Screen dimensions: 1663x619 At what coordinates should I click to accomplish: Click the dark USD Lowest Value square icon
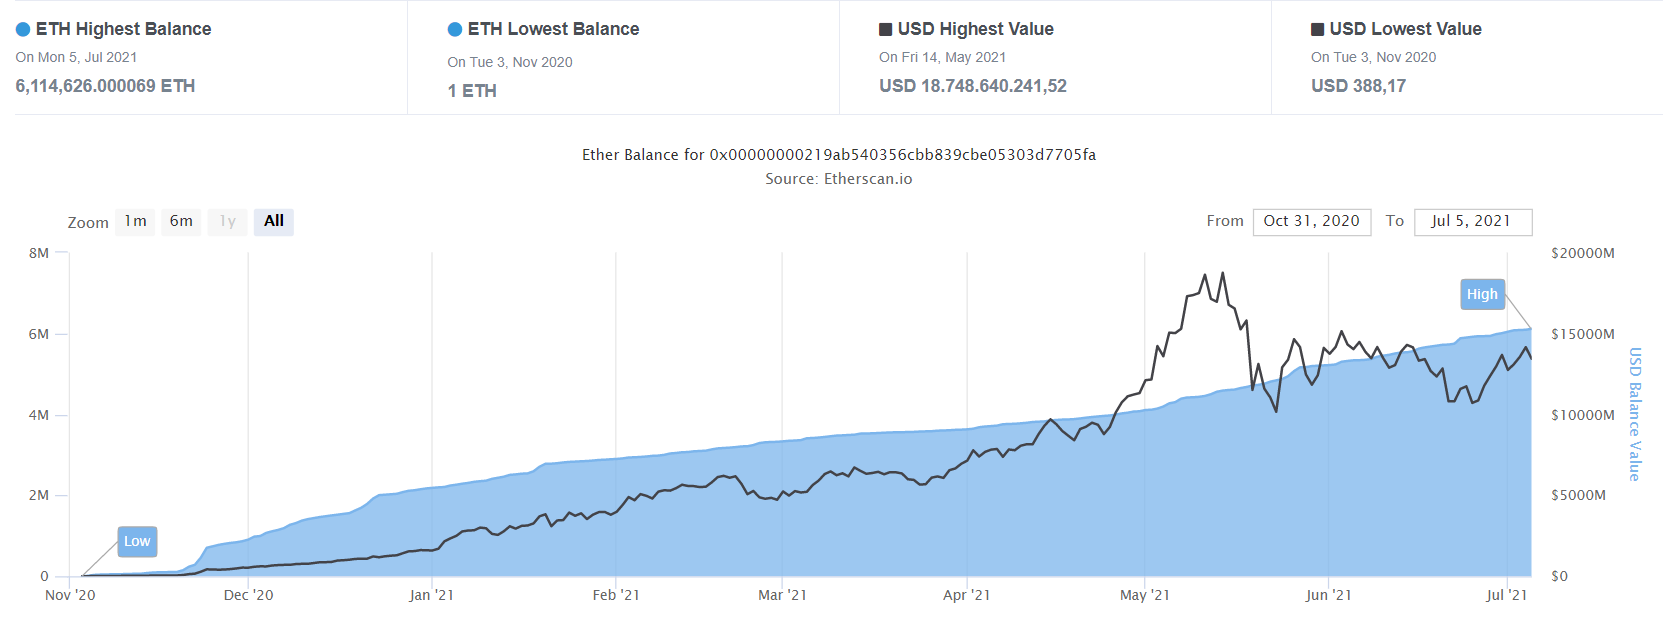[1318, 29]
